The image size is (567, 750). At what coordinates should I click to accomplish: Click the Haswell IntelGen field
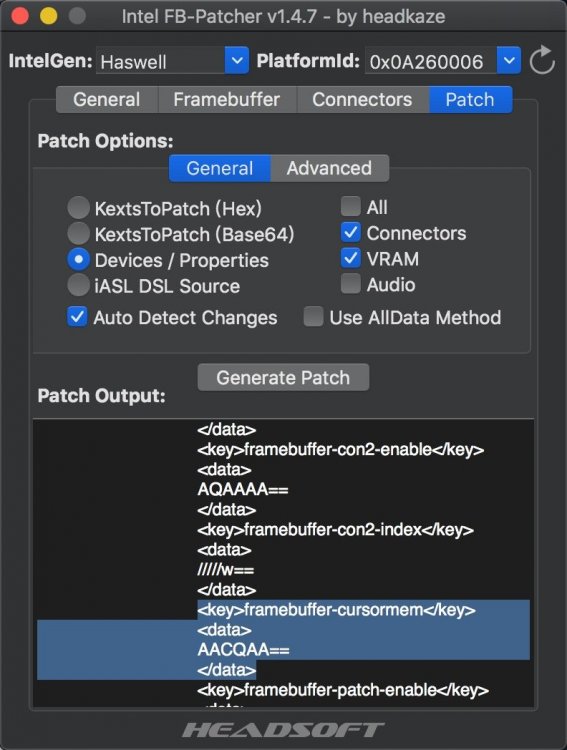(x=161, y=61)
